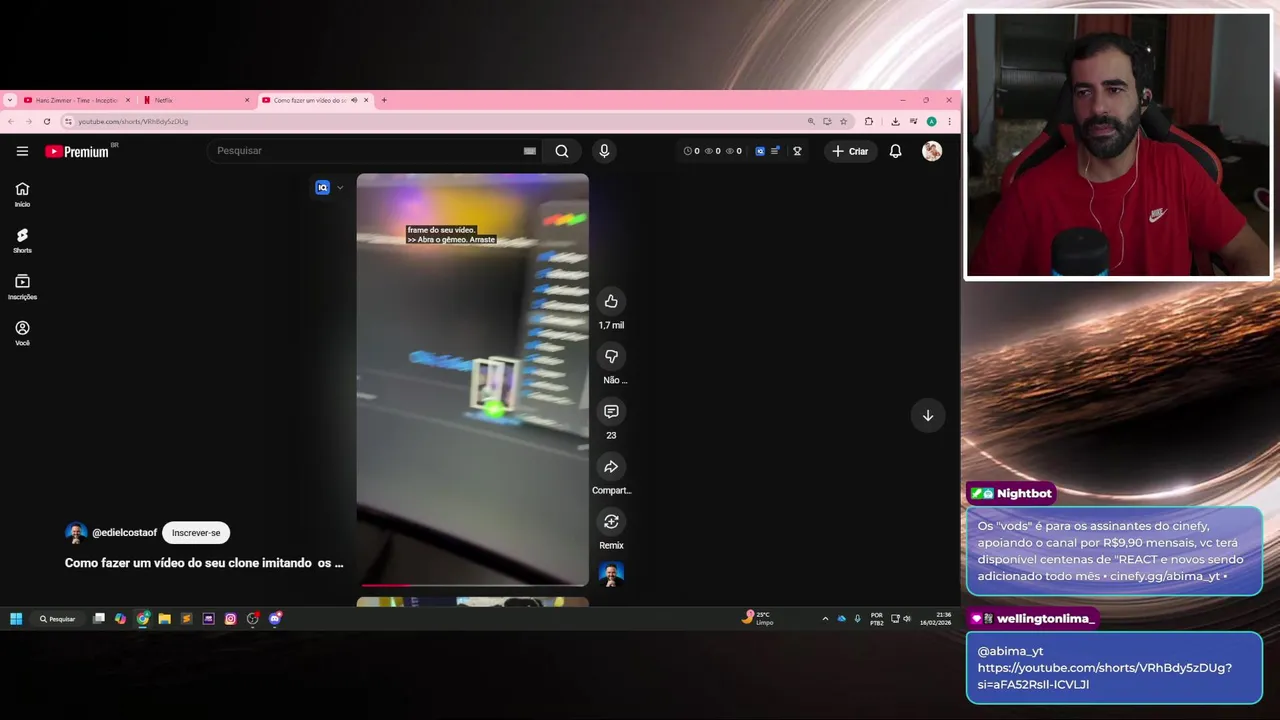This screenshot has width=1280, height=720.
Task: Open the trophy icon in YouTube header
Action: [x=797, y=151]
